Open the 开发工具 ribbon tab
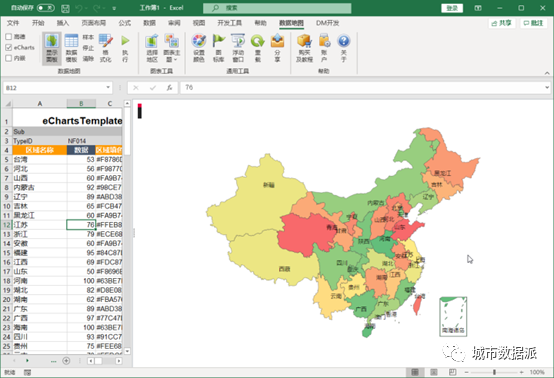Screen dimensions: 554x378 [230, 23]
